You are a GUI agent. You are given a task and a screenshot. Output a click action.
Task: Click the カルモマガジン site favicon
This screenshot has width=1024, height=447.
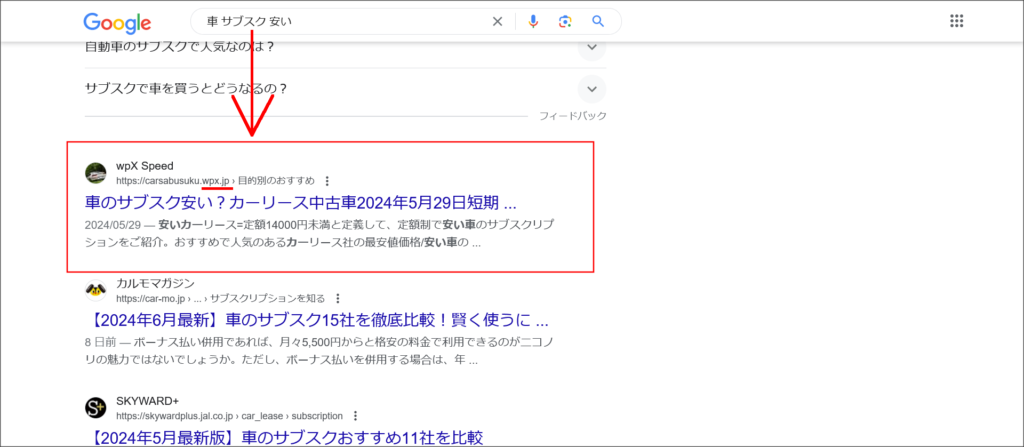(96, 290)
